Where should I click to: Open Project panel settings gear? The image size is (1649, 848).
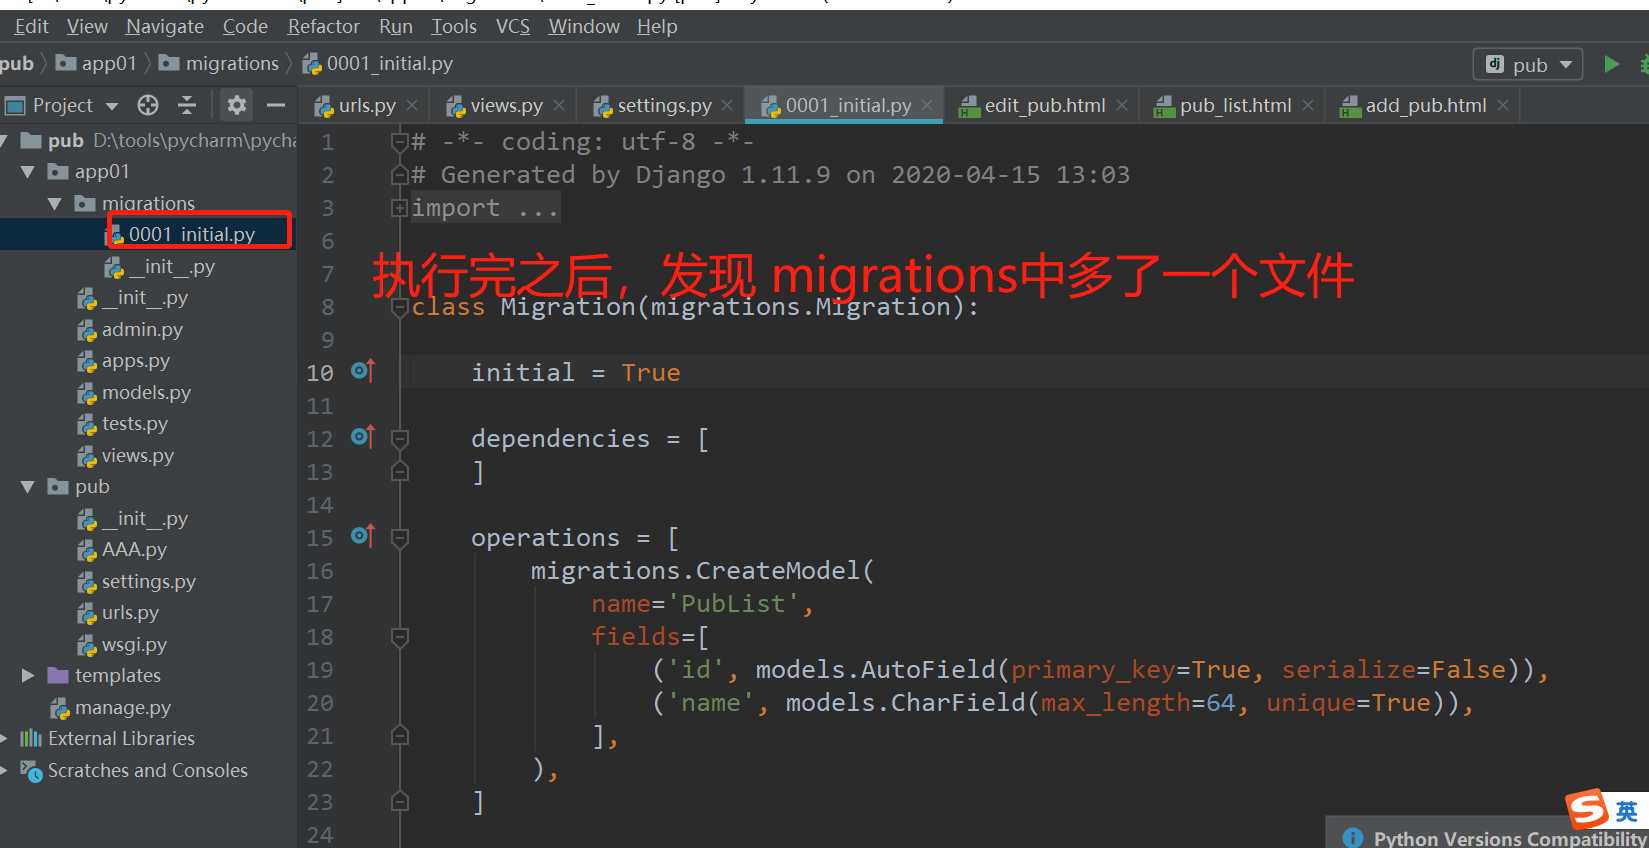click(x=237, y=105)
